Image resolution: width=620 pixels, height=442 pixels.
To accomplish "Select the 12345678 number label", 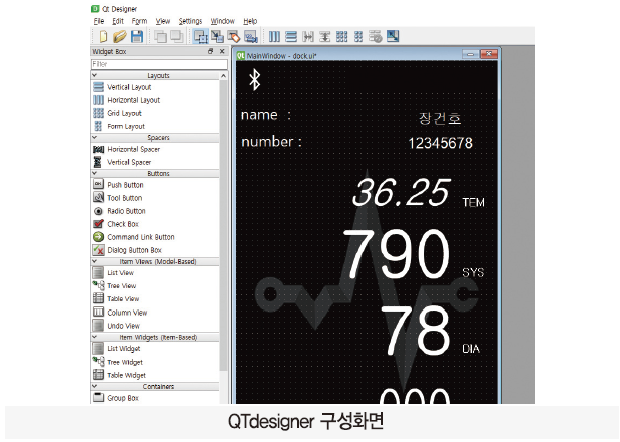I will (x=440, y=143).
